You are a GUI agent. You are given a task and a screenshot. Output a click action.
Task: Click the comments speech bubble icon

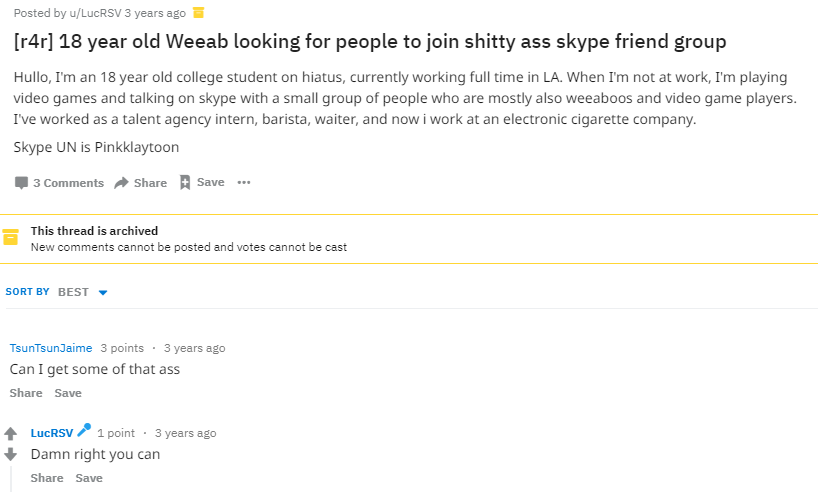21,183
